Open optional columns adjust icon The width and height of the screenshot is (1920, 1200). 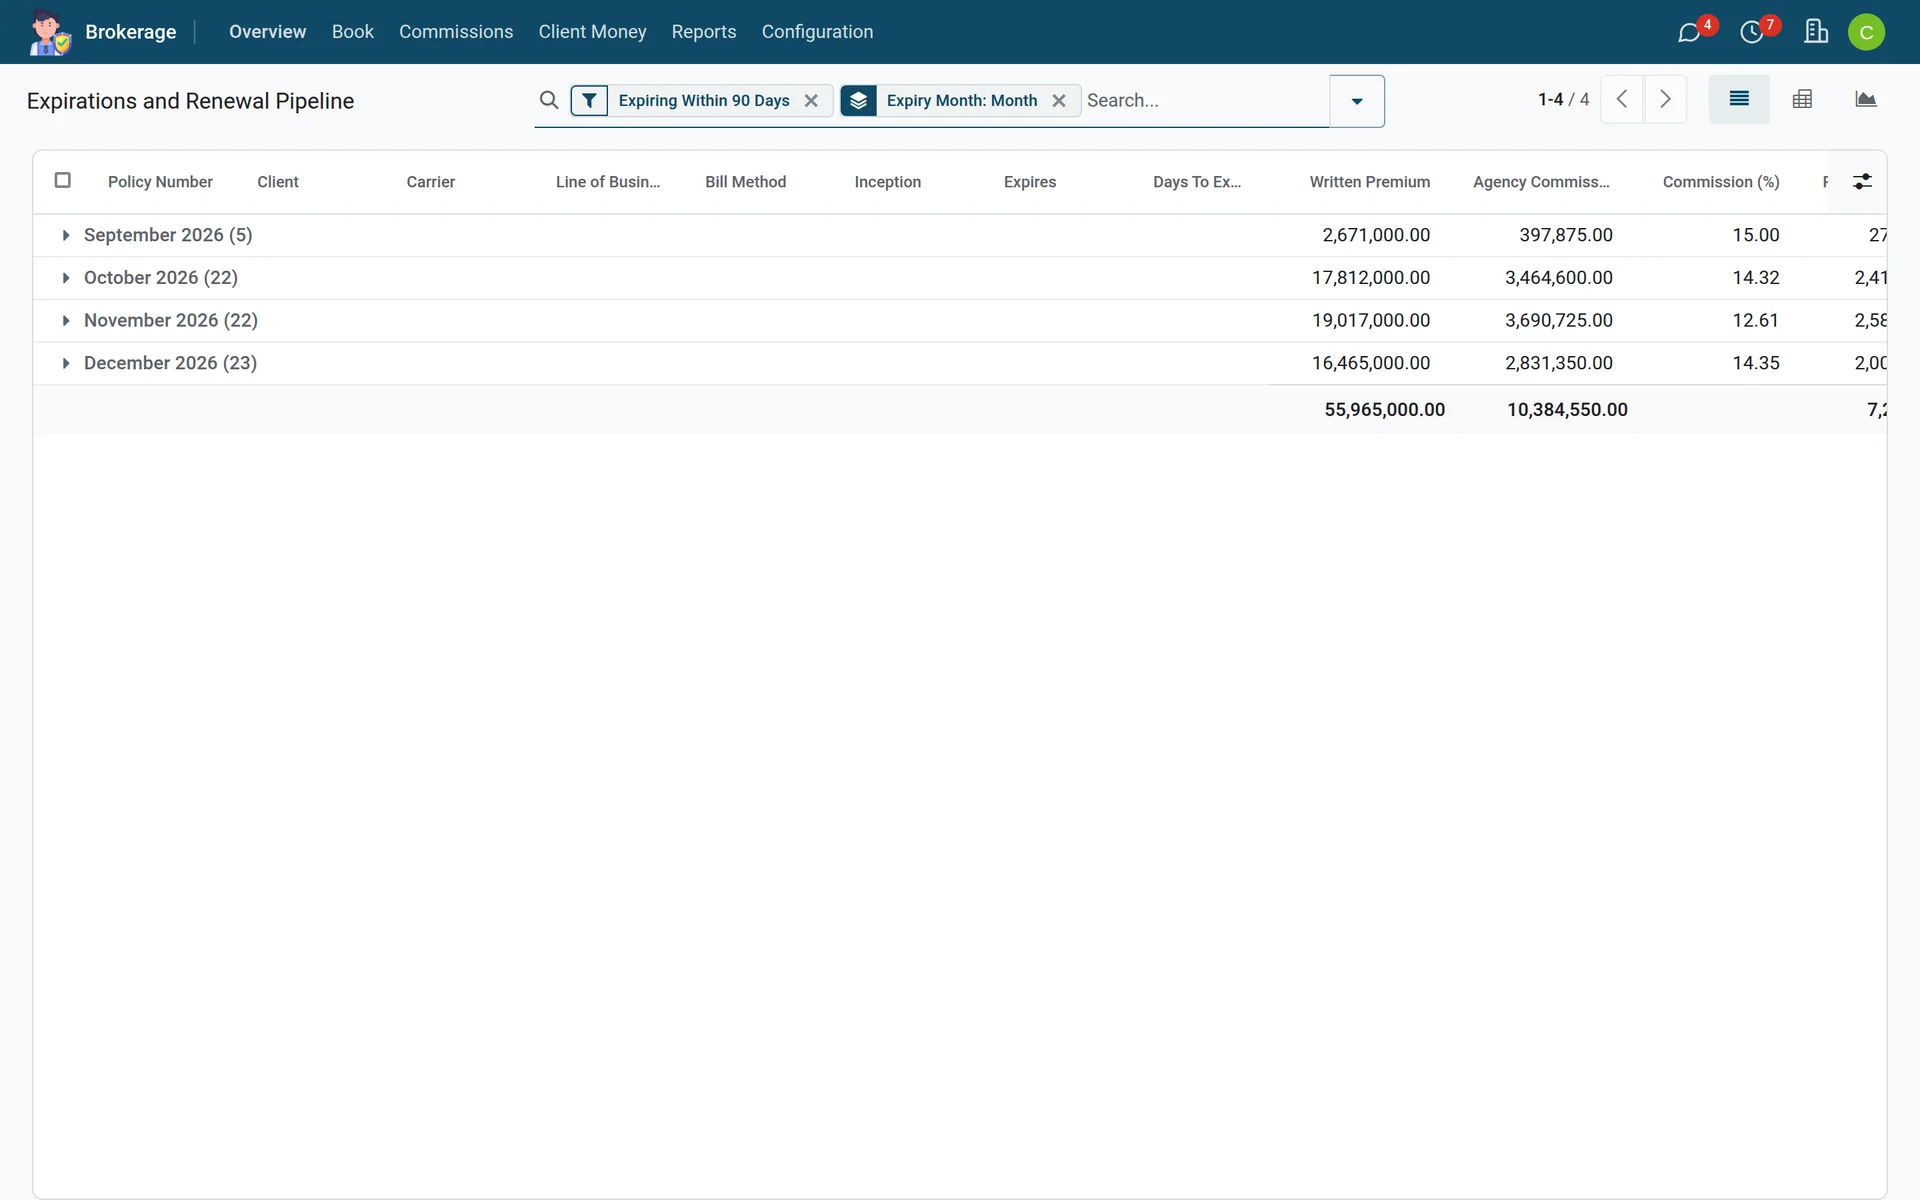pyautogui.click(x=1862, y=181)
